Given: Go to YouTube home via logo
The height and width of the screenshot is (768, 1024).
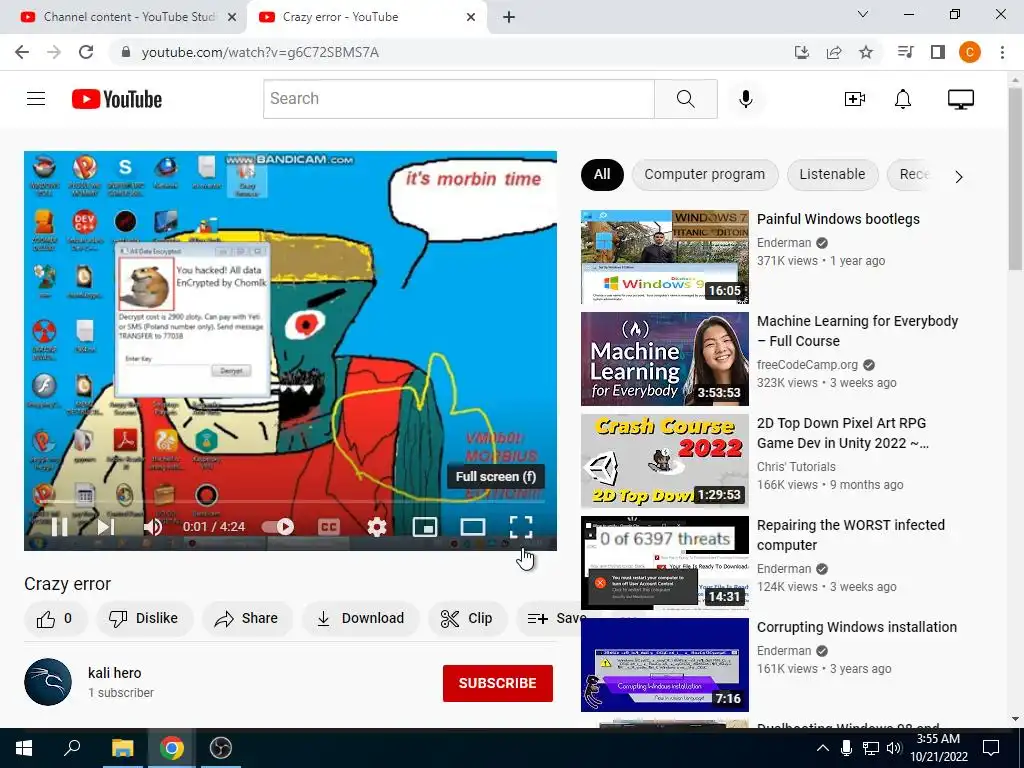Looking at the screenshot, I should [117, 99].
